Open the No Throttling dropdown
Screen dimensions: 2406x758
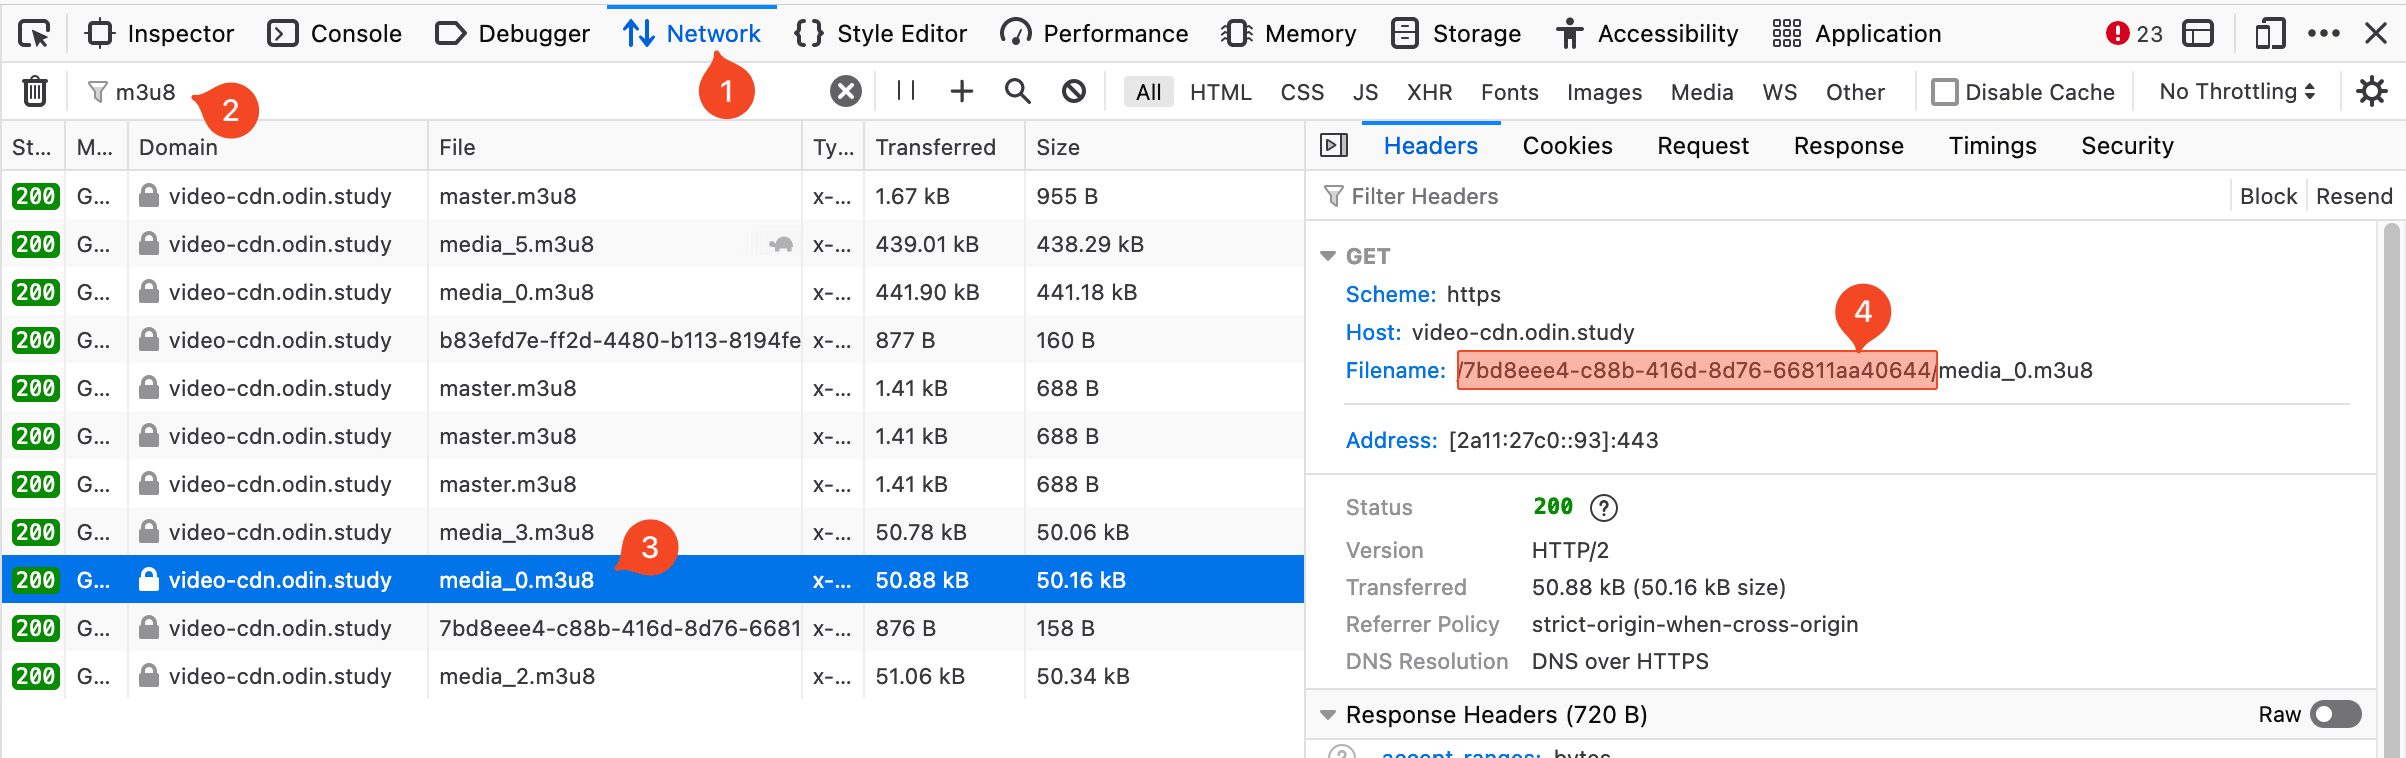tap(2236, 92)
